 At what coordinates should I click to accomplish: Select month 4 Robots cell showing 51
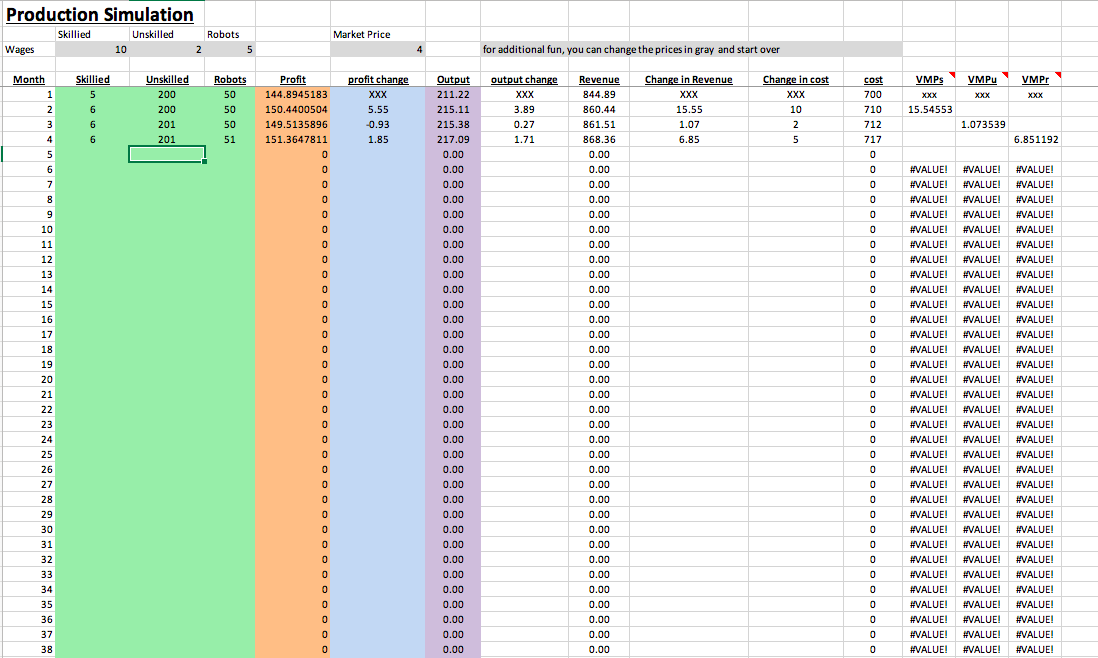pyautogui.click(x=229, y=139)
